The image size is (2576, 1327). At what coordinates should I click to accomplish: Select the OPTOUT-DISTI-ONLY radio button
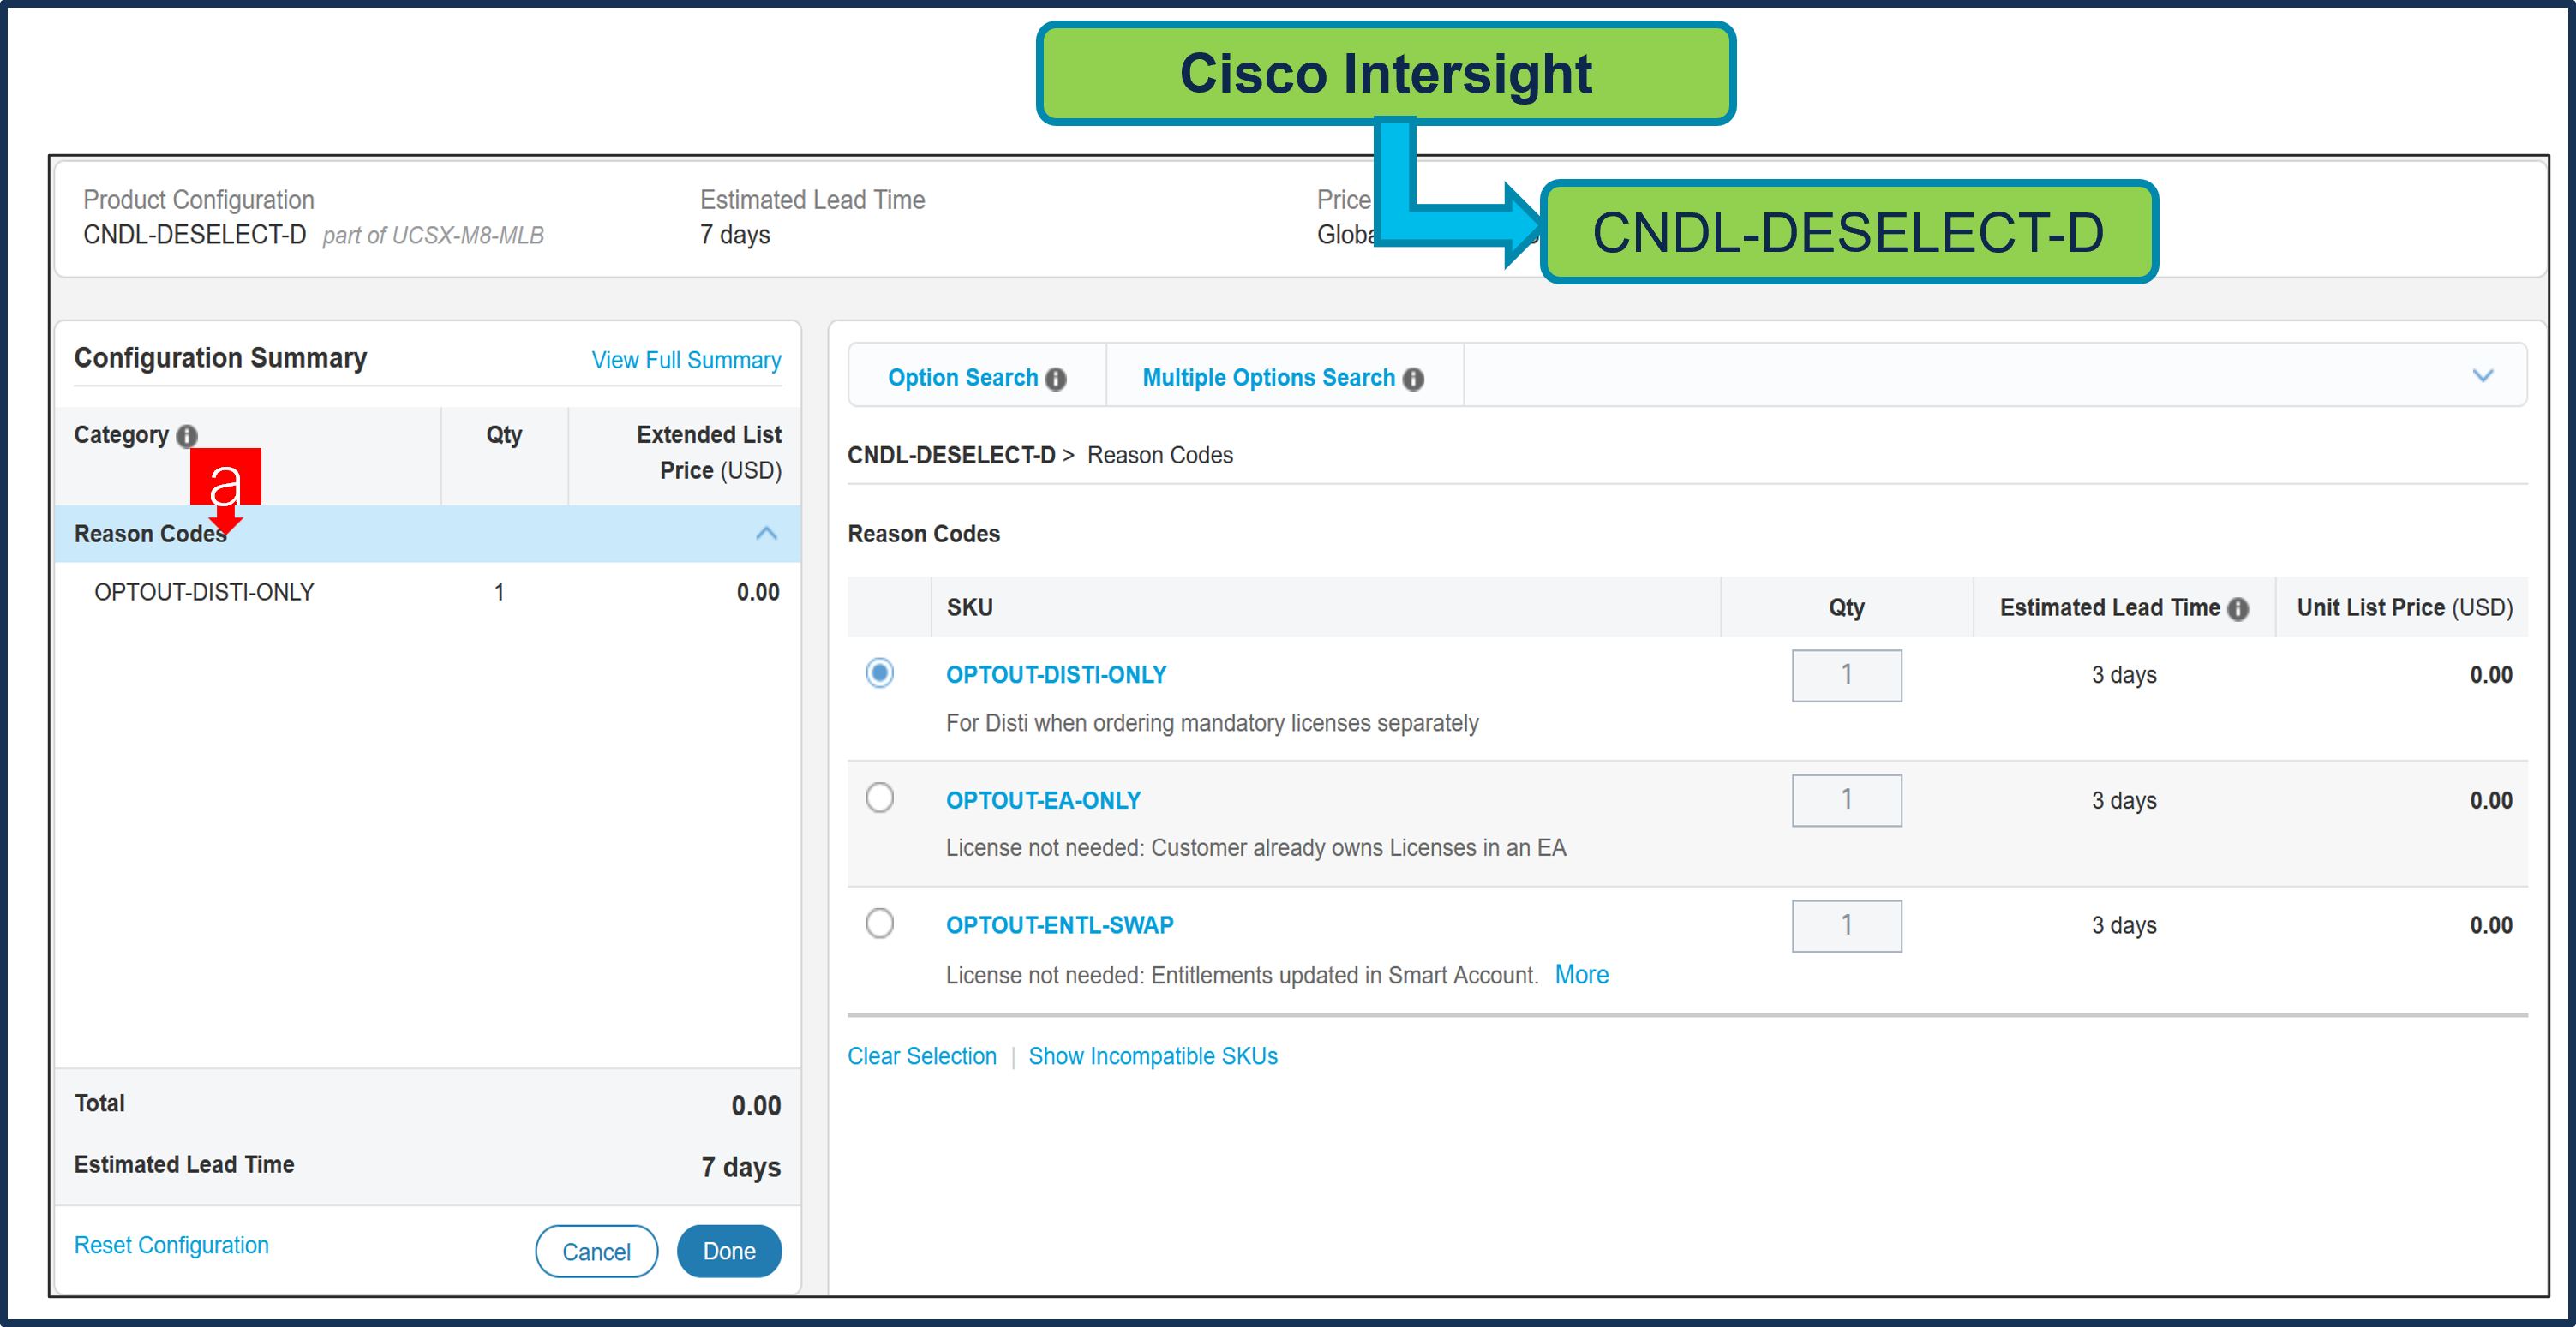[x=879, y=673]
